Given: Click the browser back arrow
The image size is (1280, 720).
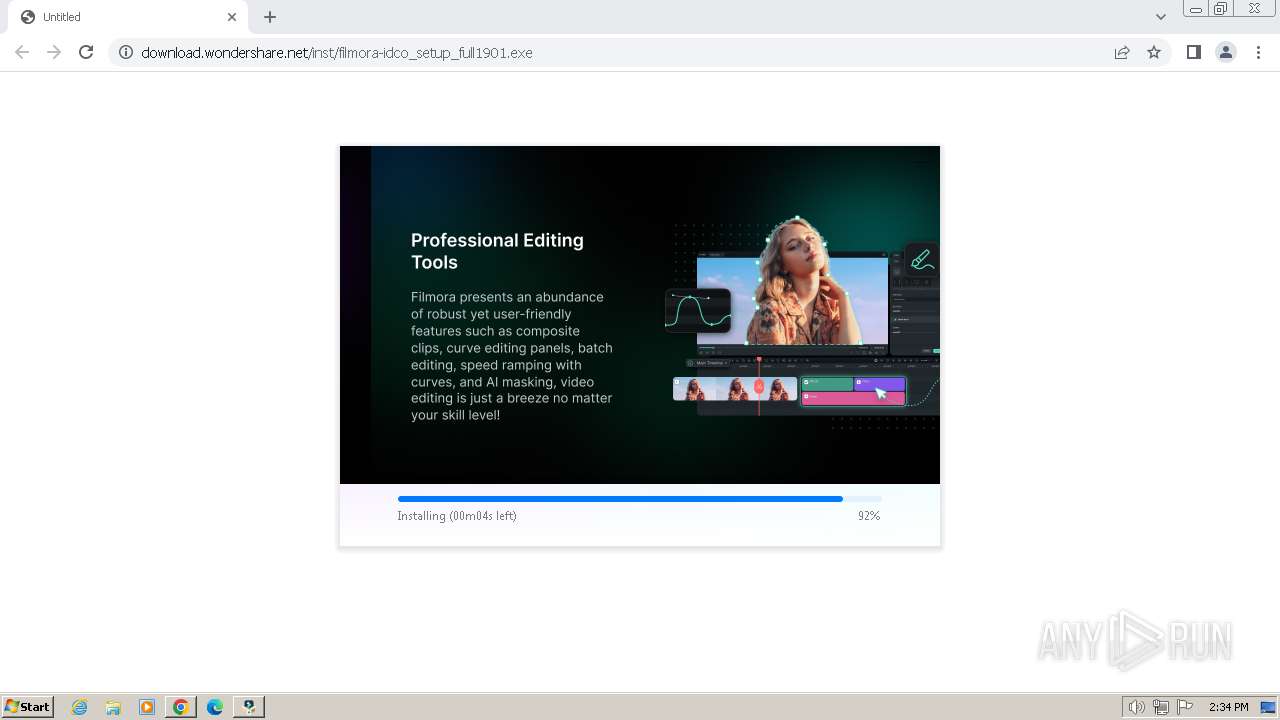Looking at the screenshot, I should 22,52.
